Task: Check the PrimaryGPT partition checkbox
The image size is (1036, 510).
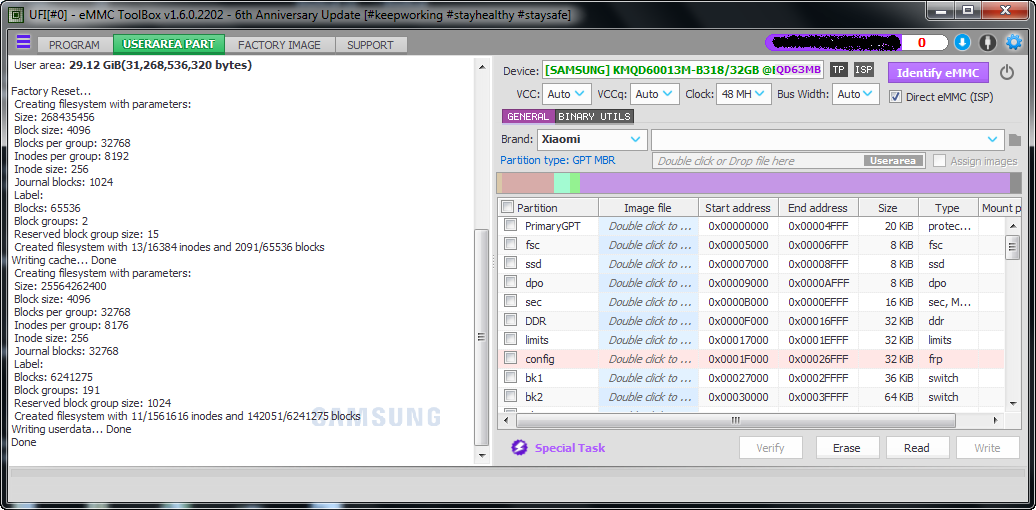Action: [510, 225]
